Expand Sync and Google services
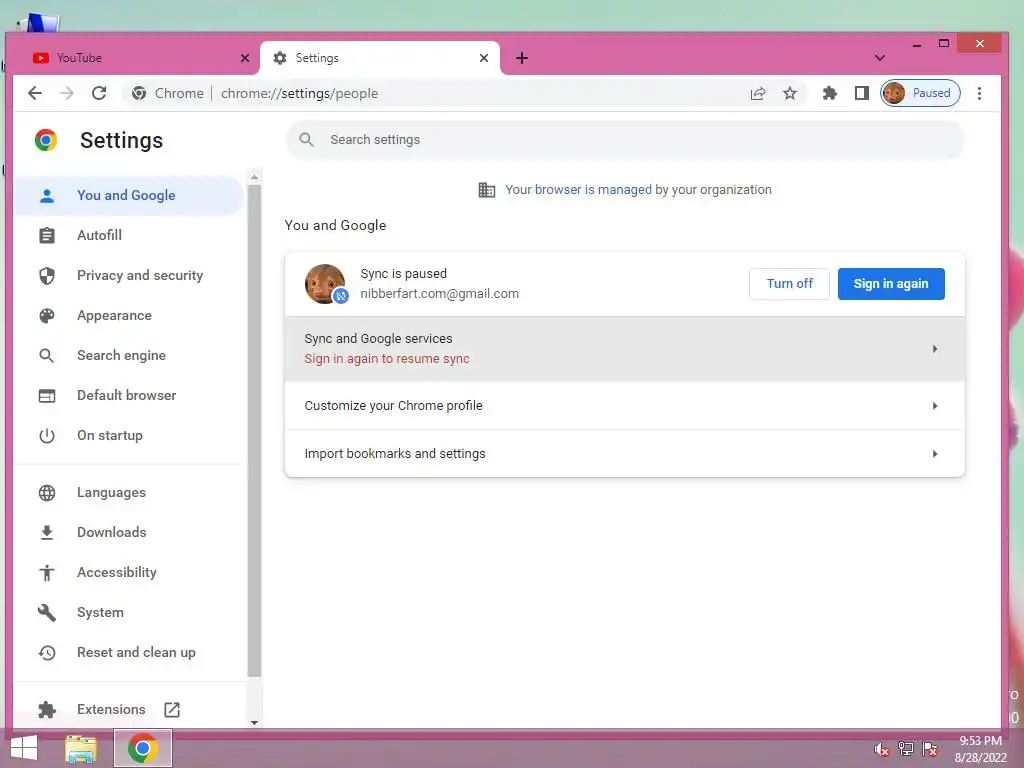The height and width of the screenshot is (768, 1024). (625, 349)
